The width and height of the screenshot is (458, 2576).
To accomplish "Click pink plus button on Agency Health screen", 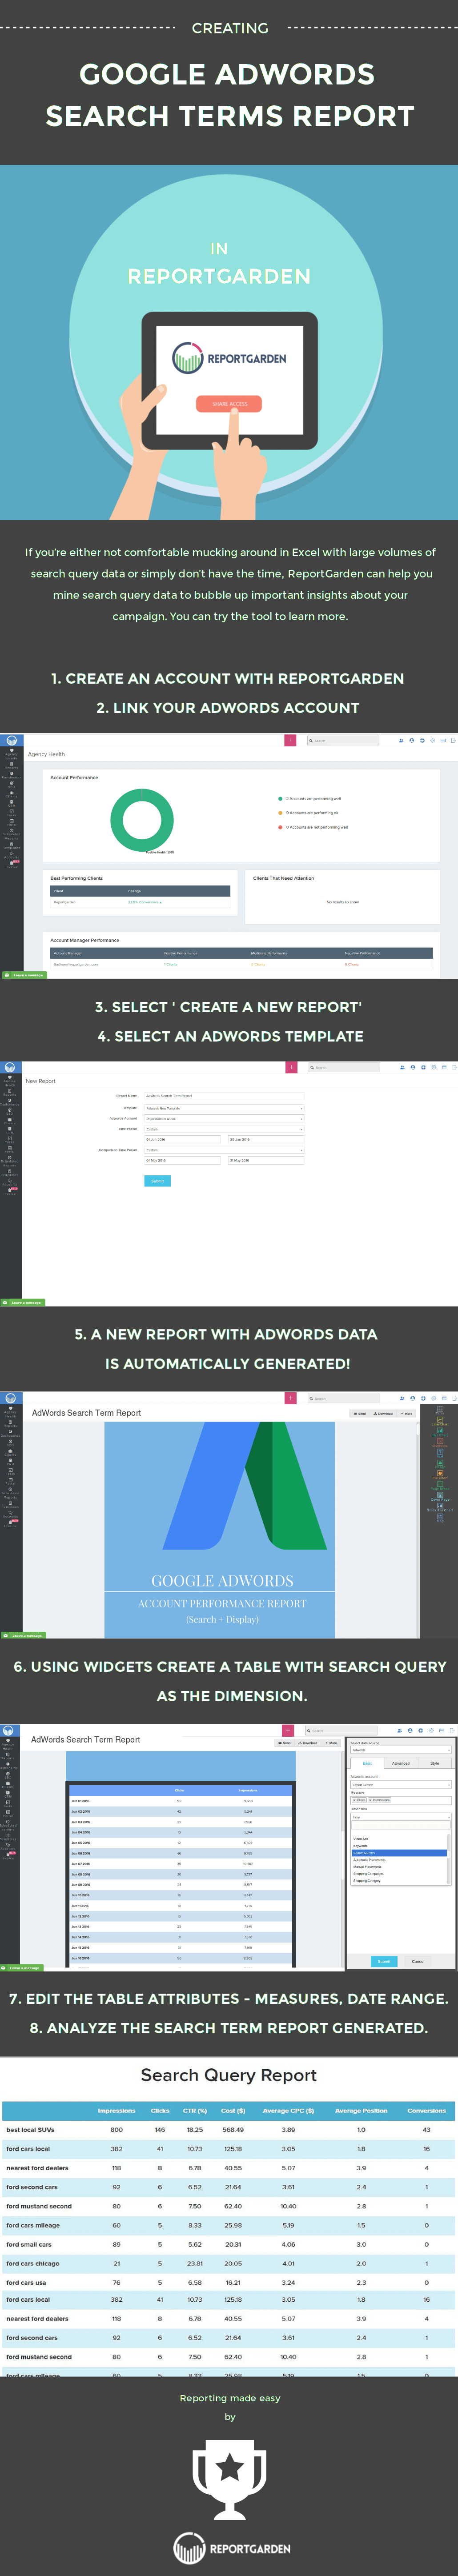I will coord(290,741).
